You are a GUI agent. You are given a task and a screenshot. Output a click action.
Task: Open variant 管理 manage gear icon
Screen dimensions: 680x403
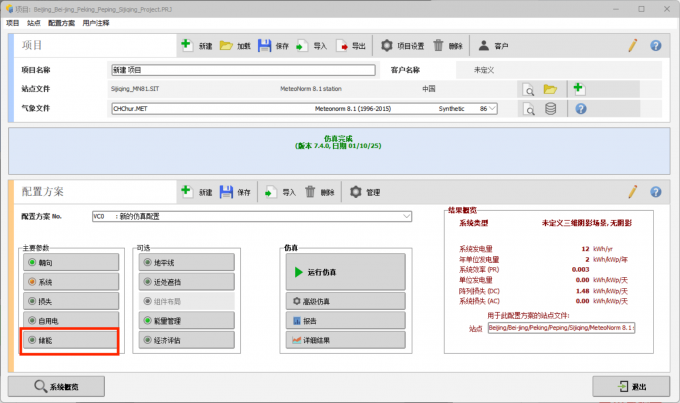(x=356, y=192)
